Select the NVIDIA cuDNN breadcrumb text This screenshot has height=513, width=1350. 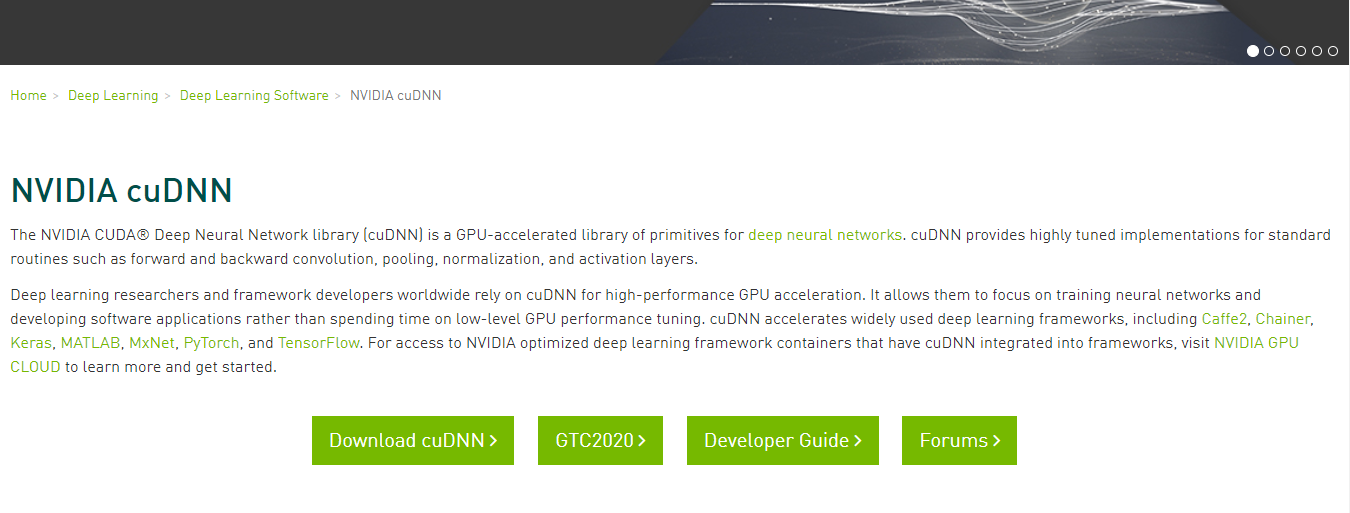click(x=395, y=95)
